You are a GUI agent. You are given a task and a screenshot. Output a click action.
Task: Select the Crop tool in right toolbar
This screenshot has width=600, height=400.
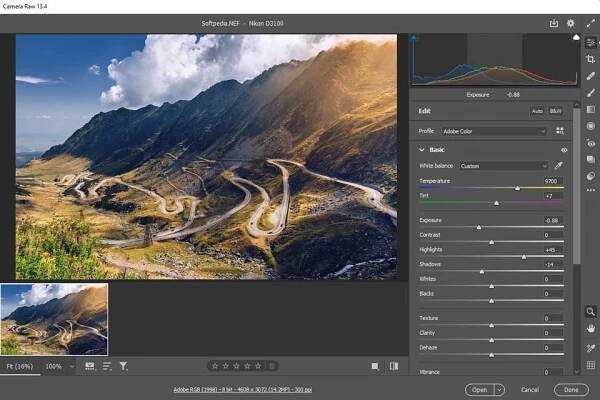pyautogui.click(x=591, y=59)
